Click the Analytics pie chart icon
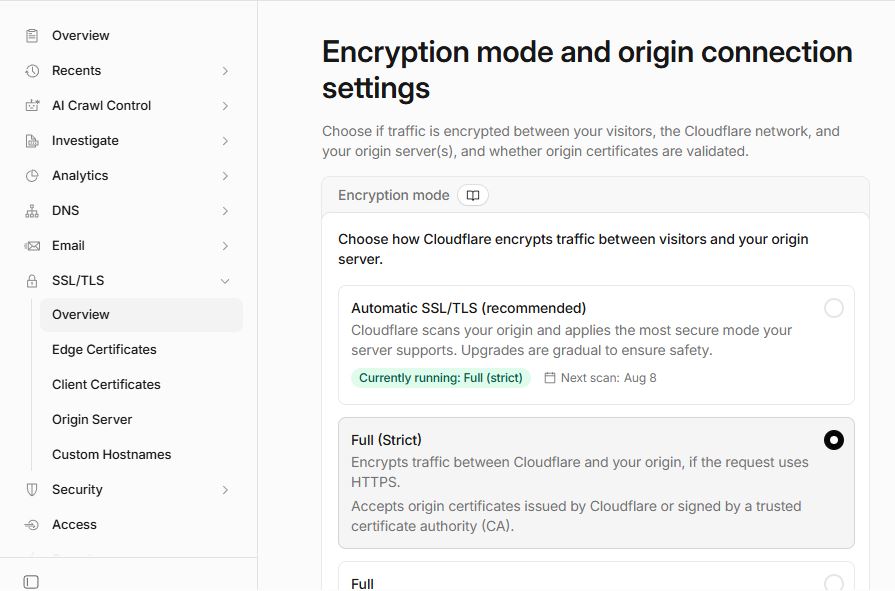The width and height of the screenshot is (895, 591). 32,176
